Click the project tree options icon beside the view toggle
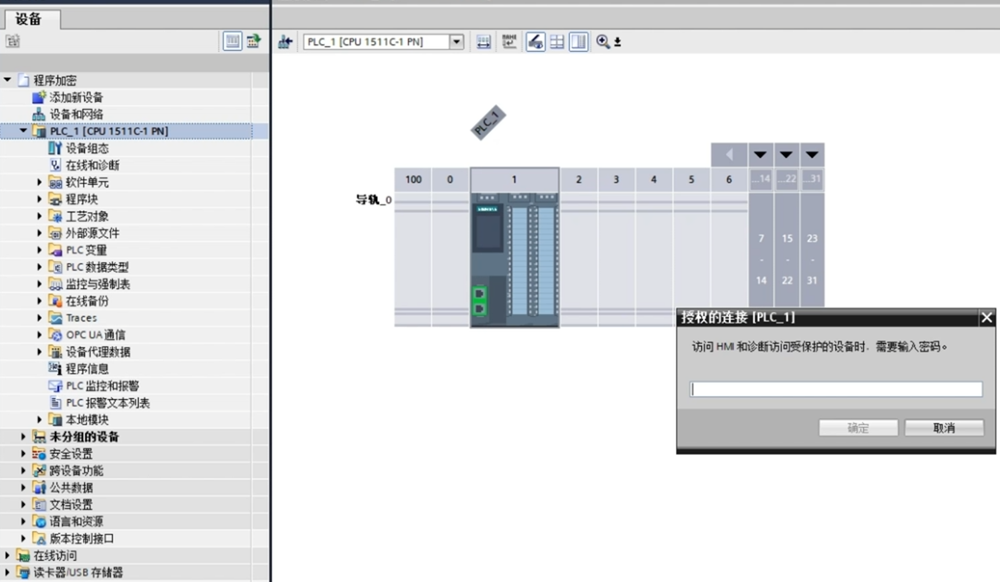 coord(253,41)
